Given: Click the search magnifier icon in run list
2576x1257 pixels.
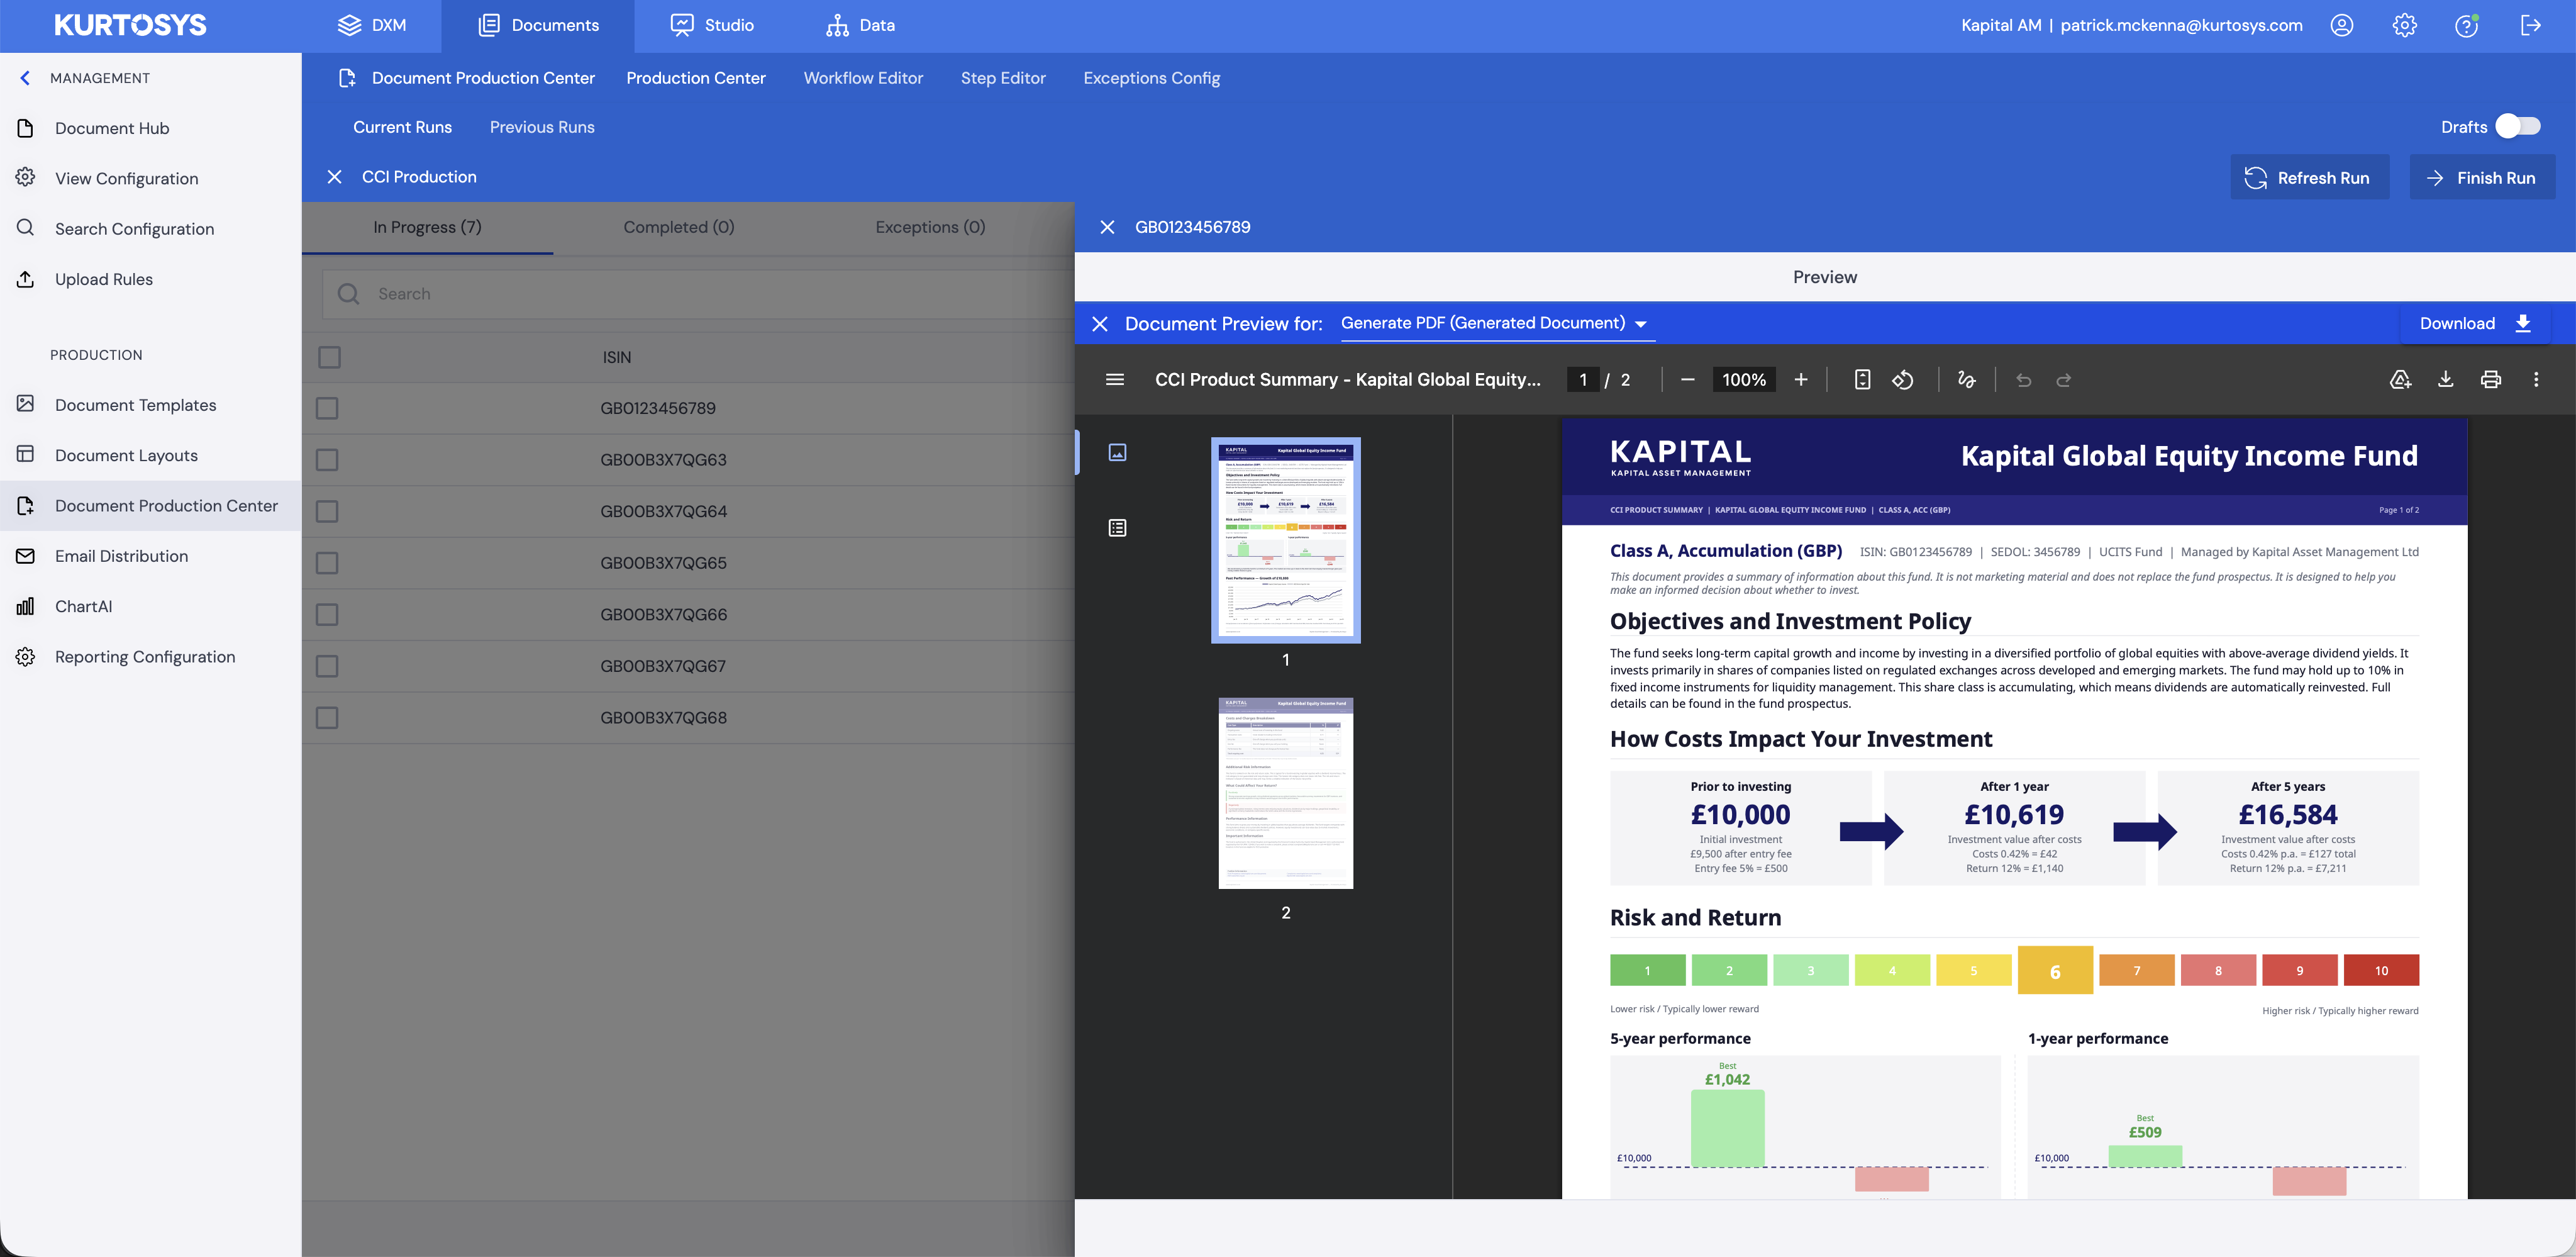Looking at the screenshot, I should coord(348,294).
